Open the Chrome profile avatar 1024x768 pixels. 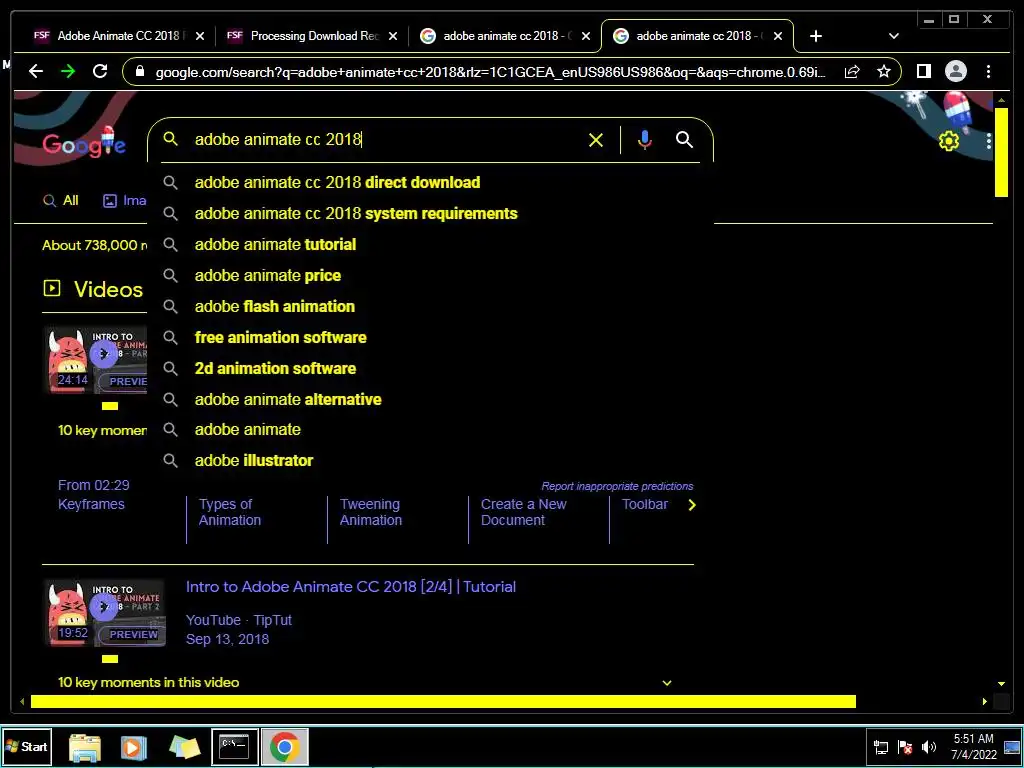coord(955,71)
